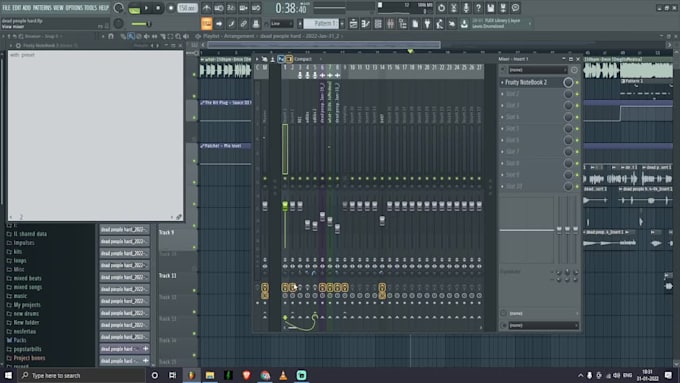Open Slot 2 arrow menu in mixer

point(503,94)
